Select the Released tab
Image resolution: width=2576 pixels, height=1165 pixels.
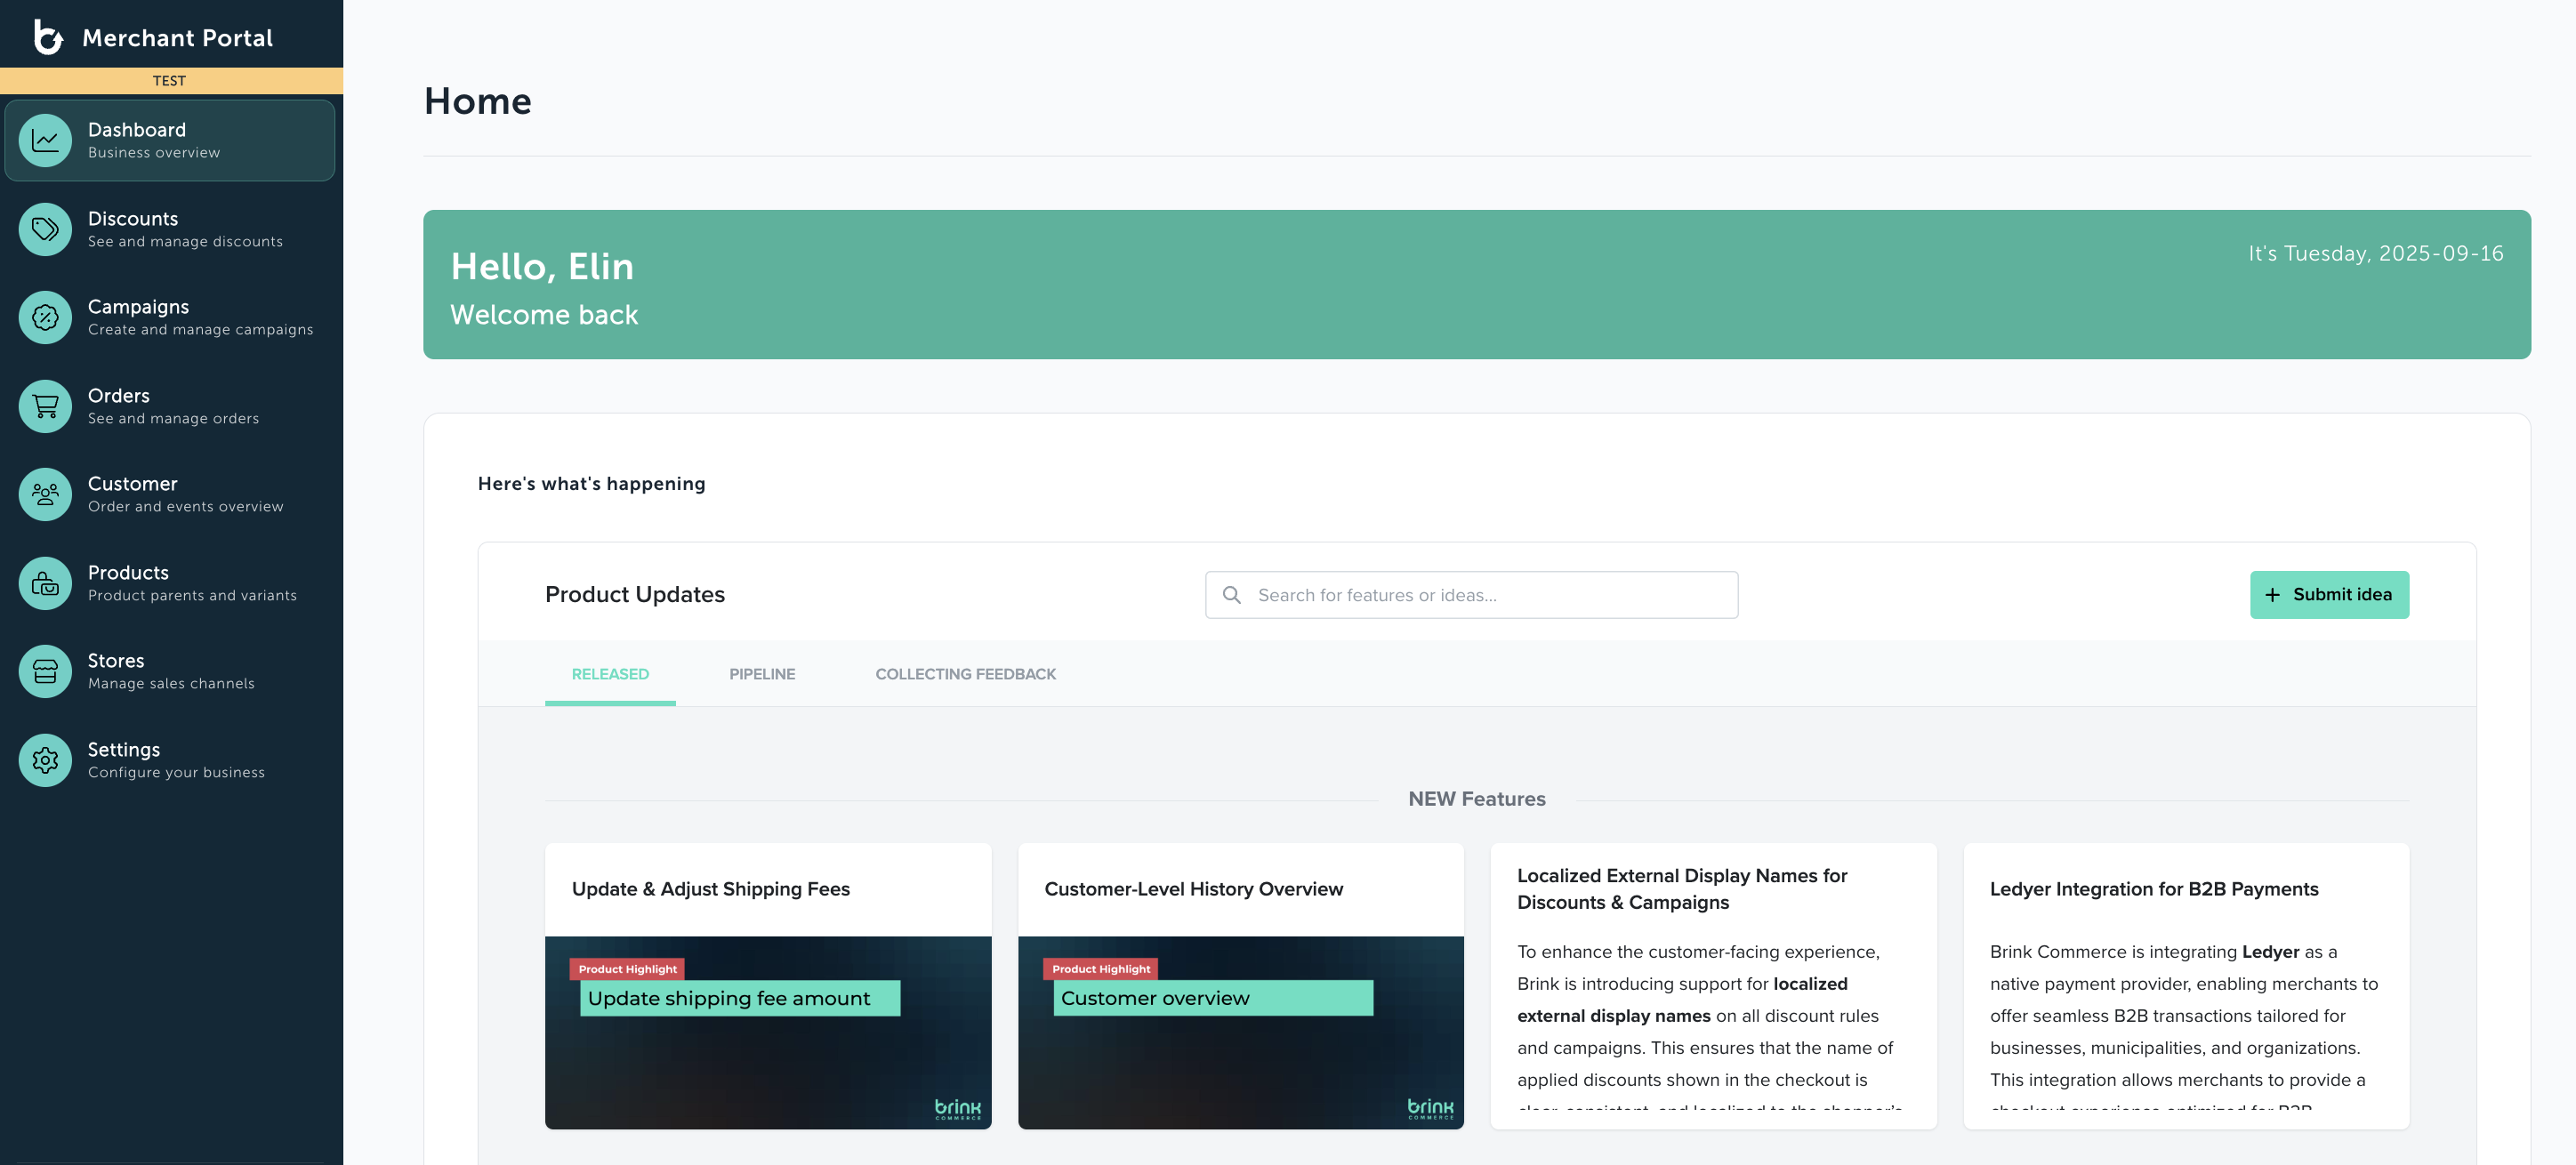(x=610, y=674)
